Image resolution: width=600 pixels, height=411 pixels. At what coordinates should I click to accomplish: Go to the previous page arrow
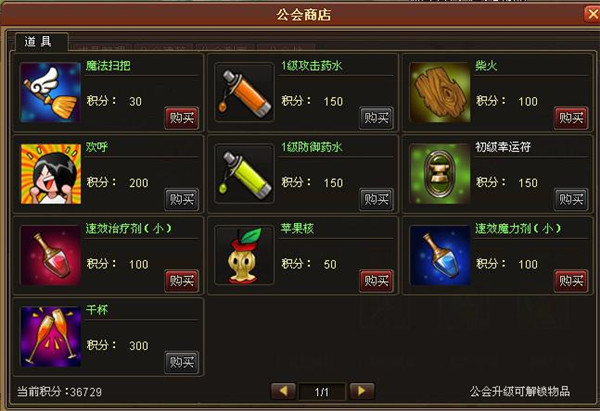pyautogui.click(x=283, y=391)
